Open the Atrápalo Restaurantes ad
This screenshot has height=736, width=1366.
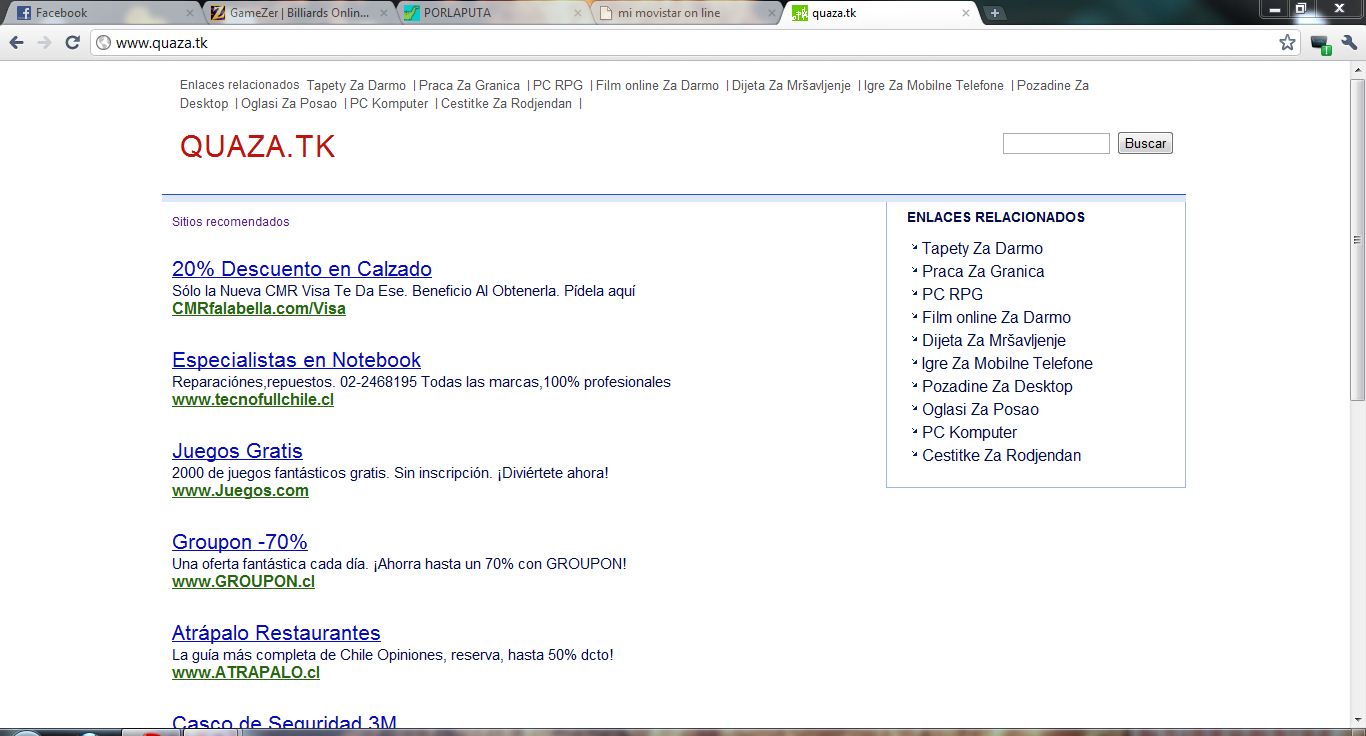click(276, 633)
